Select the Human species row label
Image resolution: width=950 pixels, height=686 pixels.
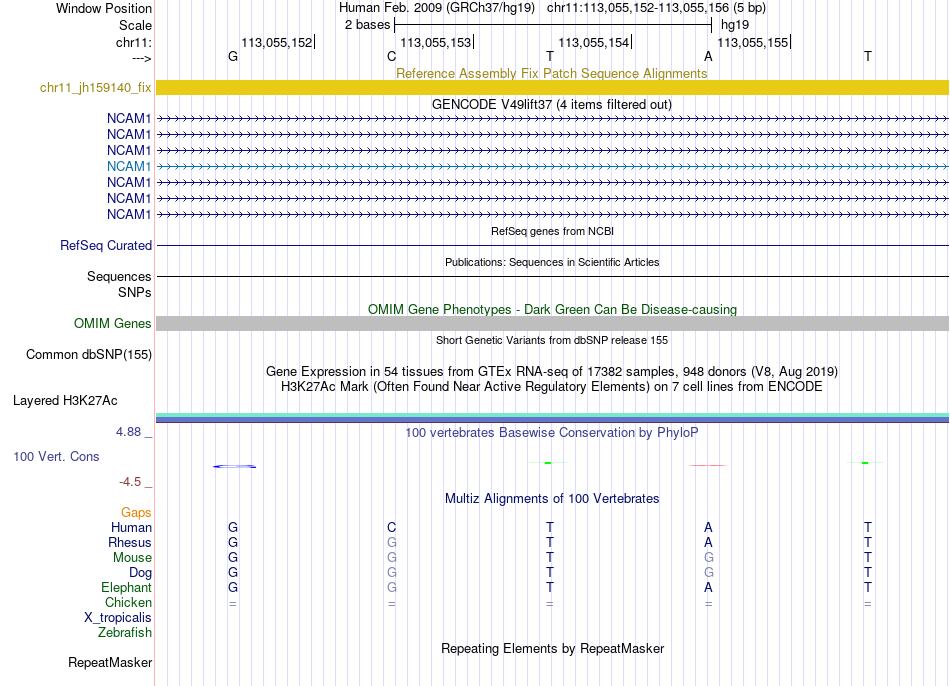(x=131, y=527)
